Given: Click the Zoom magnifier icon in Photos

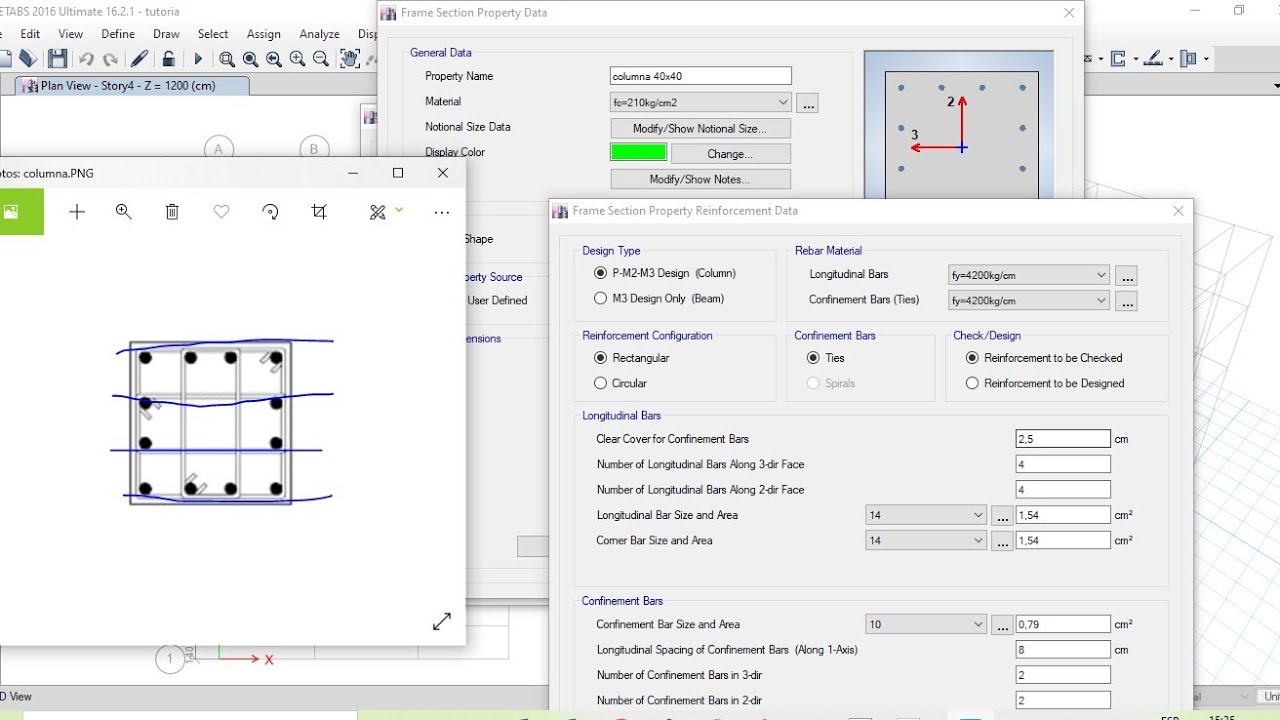Looking at the screenshot, I should [x=124, y=212].
